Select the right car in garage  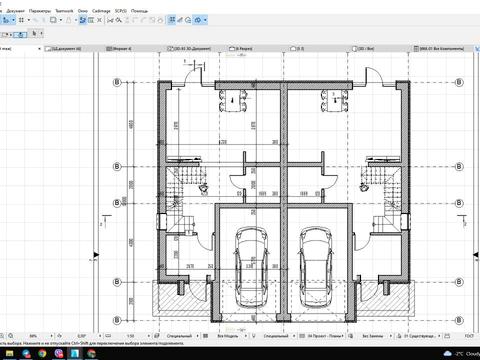pos(316,267)
